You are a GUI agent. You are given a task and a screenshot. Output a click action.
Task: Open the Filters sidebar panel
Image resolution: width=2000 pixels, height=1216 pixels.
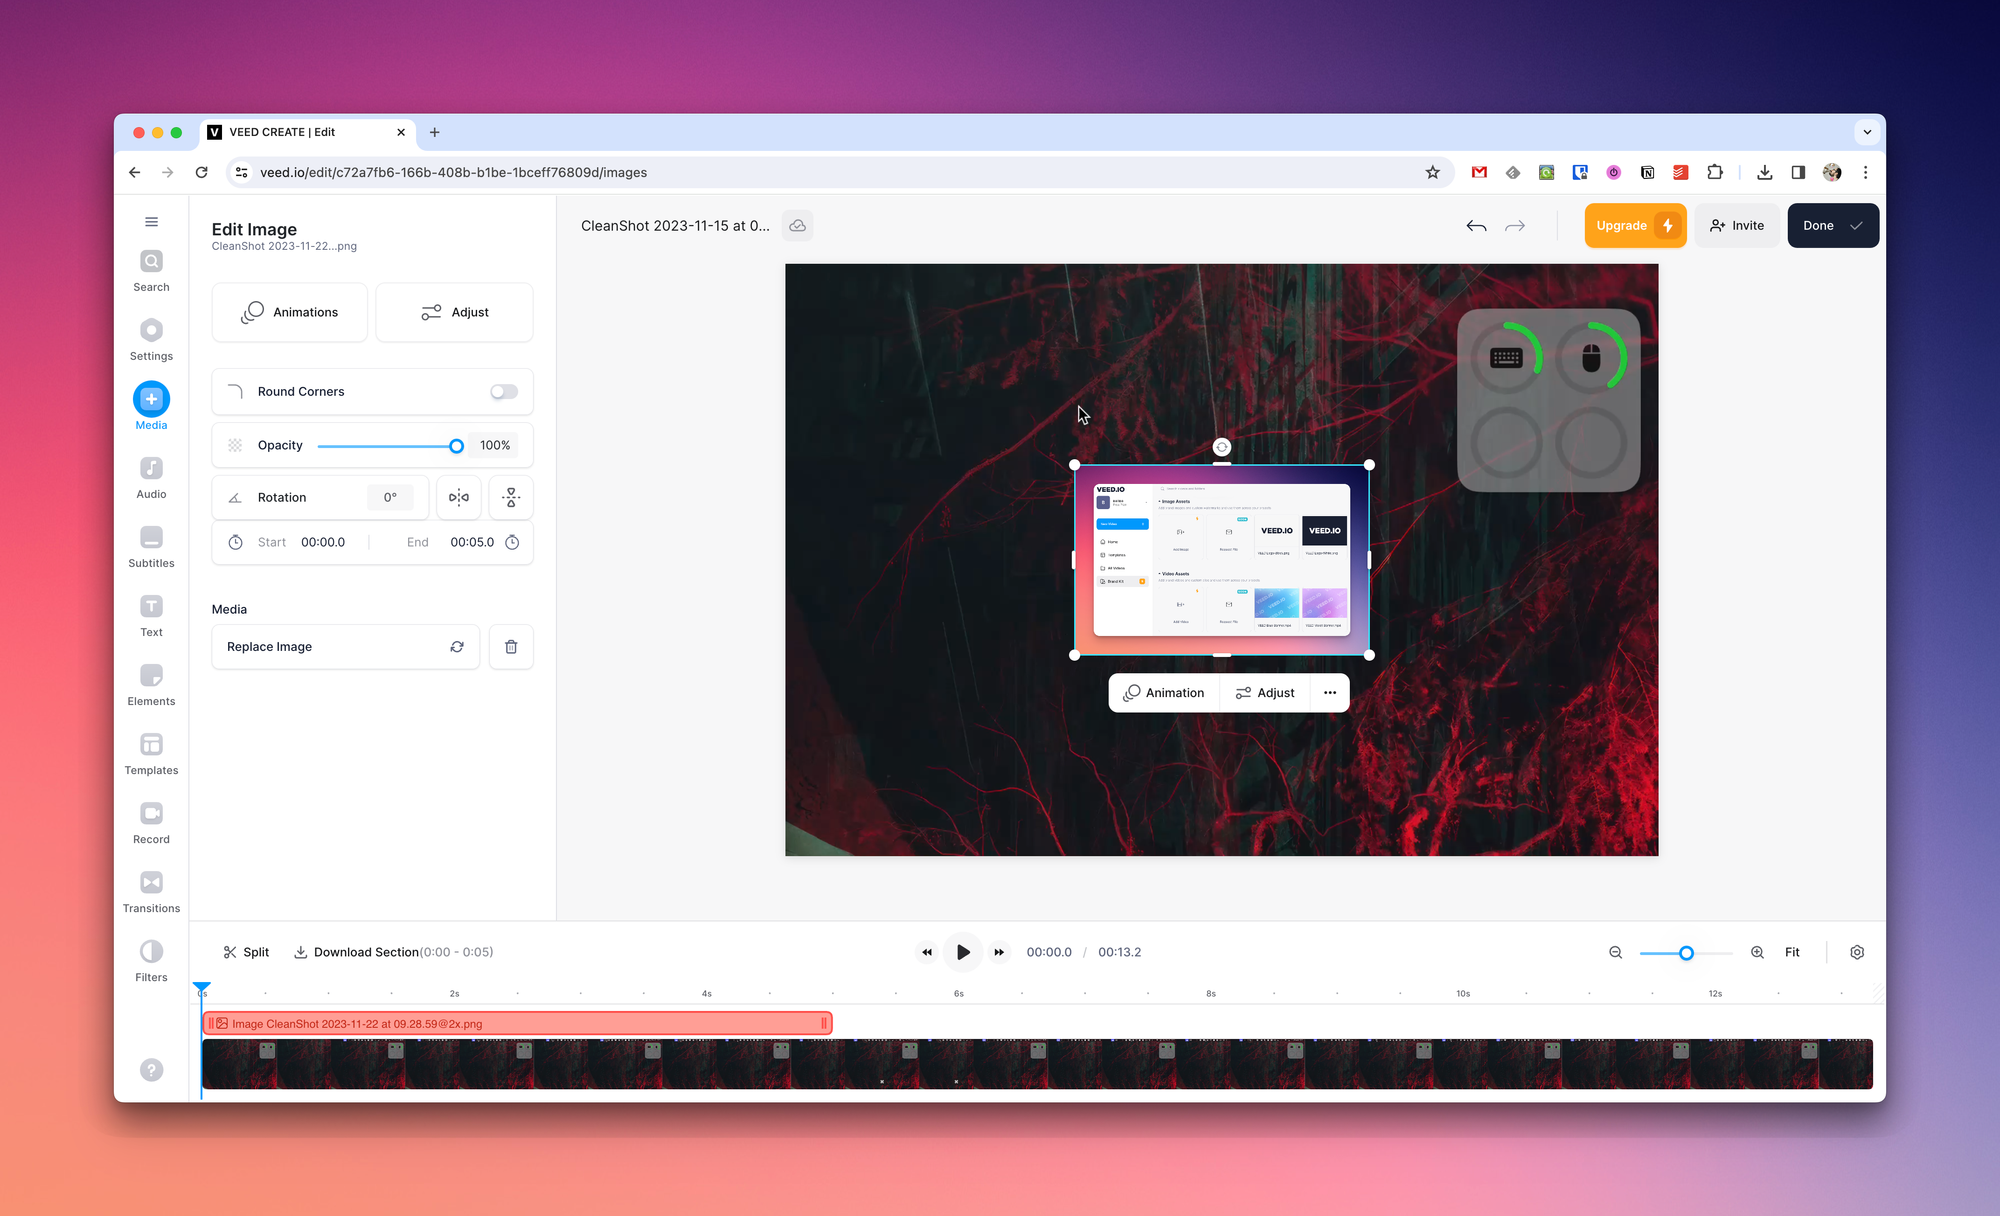(151, 961)
